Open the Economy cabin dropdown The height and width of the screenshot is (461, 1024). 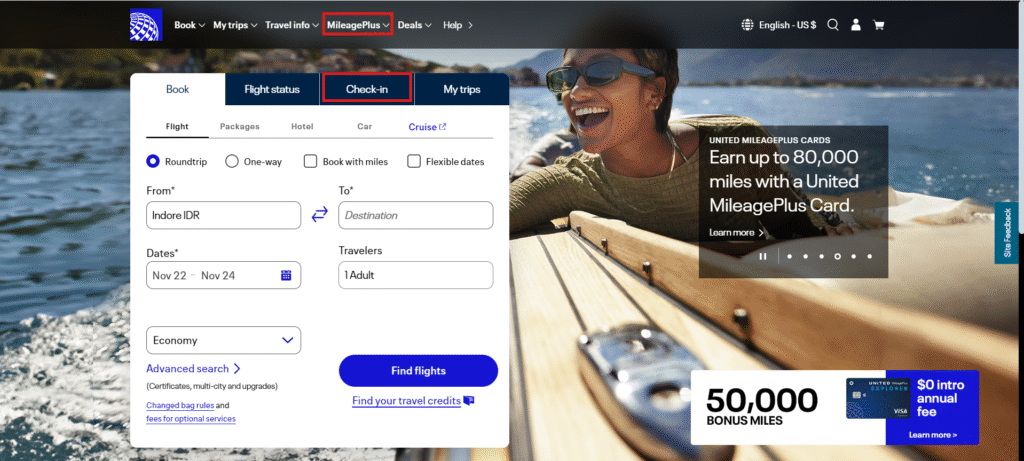(x=223, y=340)
